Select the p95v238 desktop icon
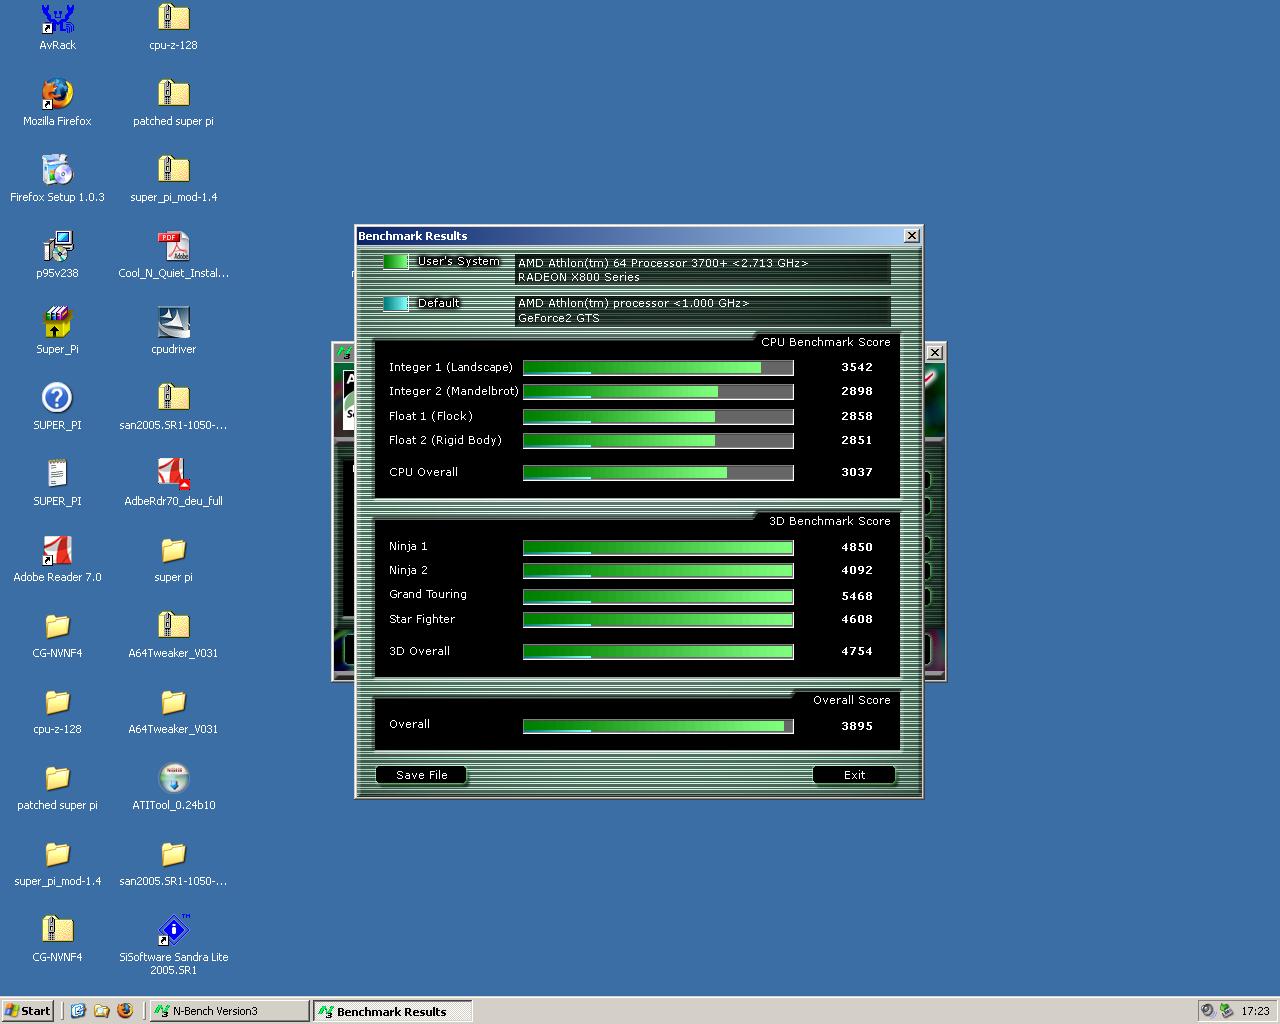The image size is (1280, 1024). point(57,247)
